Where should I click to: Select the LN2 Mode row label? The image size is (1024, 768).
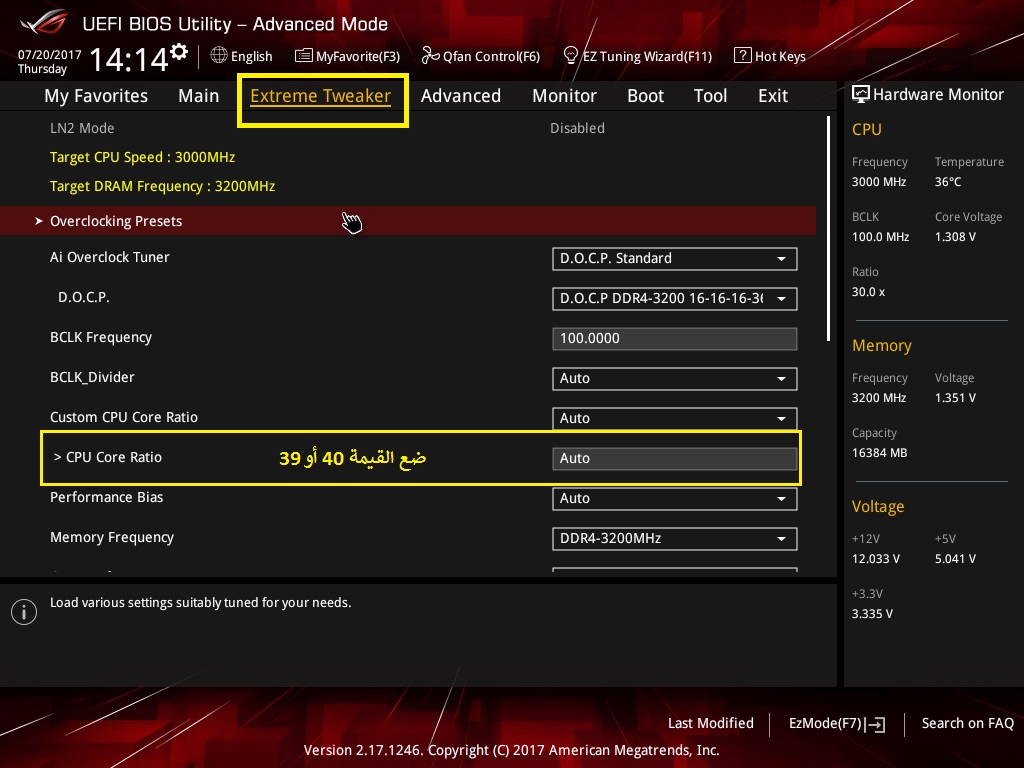pyautogui.click(x=82, y=128)
